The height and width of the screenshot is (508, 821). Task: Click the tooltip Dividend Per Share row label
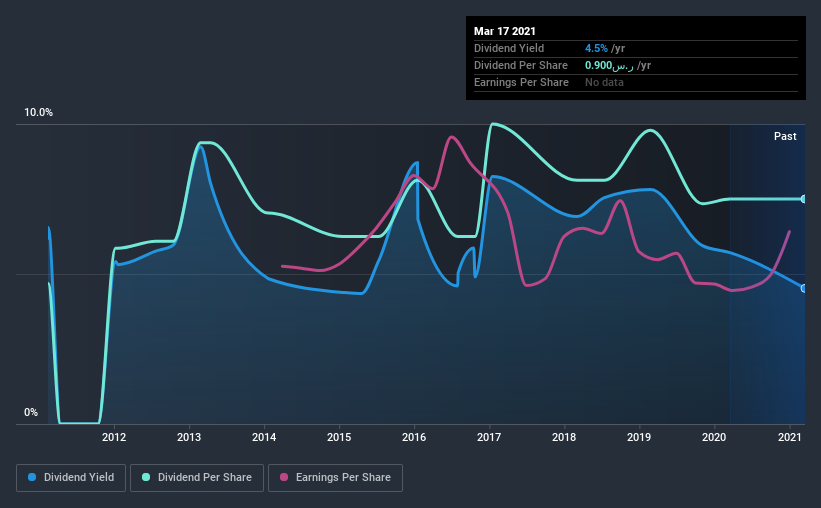tap(520, 65)
